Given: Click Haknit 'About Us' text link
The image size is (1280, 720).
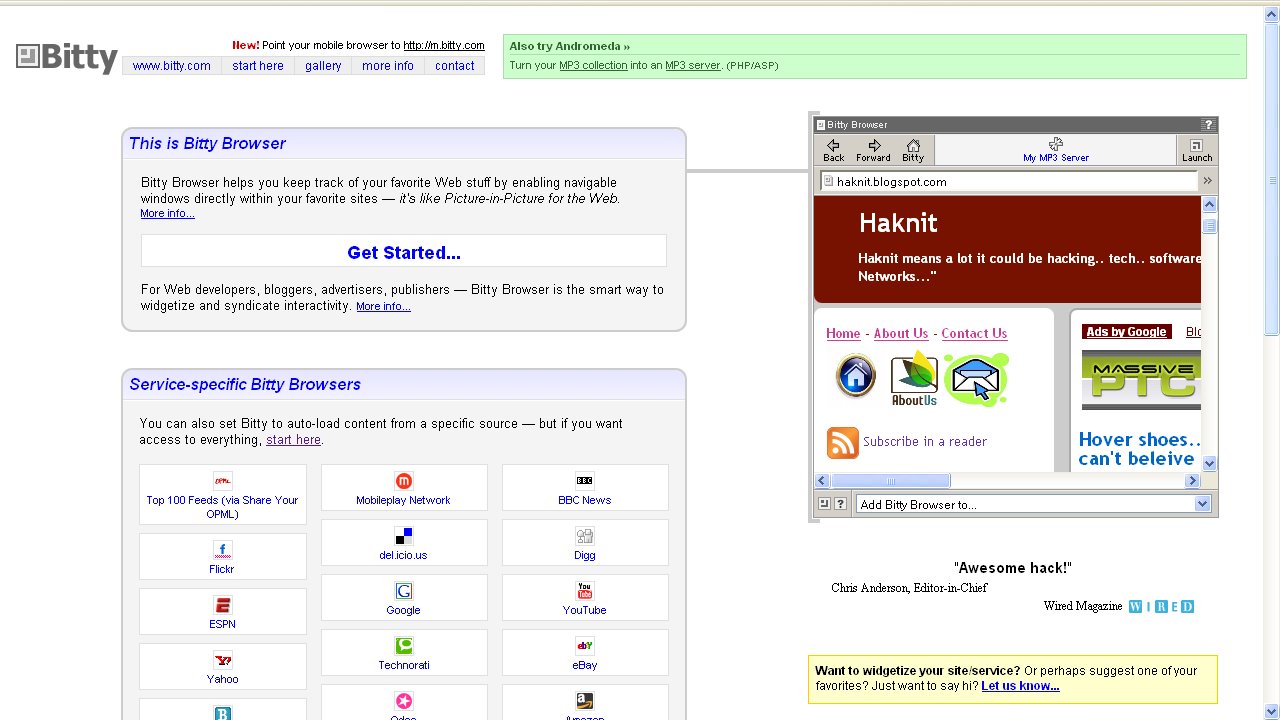Looking at the screenshot, I should point(901,334).
